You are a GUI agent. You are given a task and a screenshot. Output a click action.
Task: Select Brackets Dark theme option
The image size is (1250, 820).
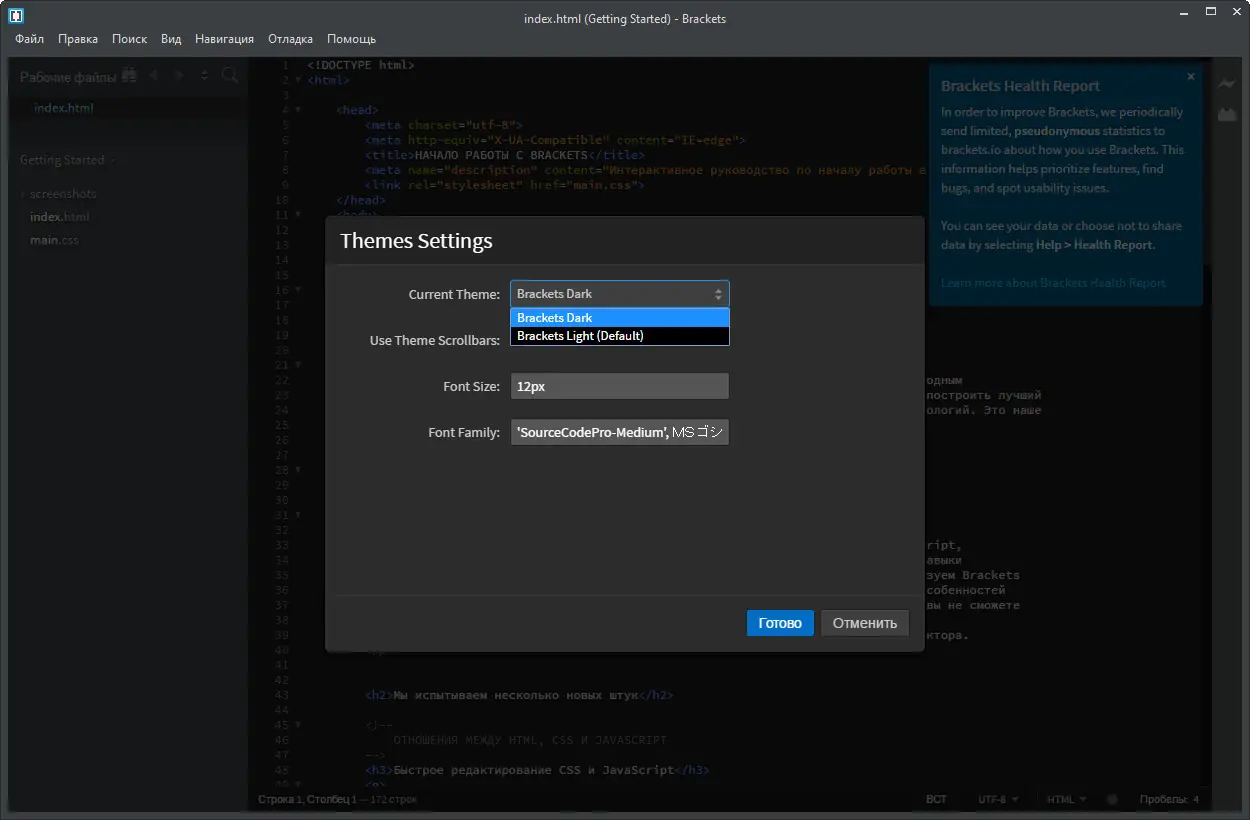[620, 318]
